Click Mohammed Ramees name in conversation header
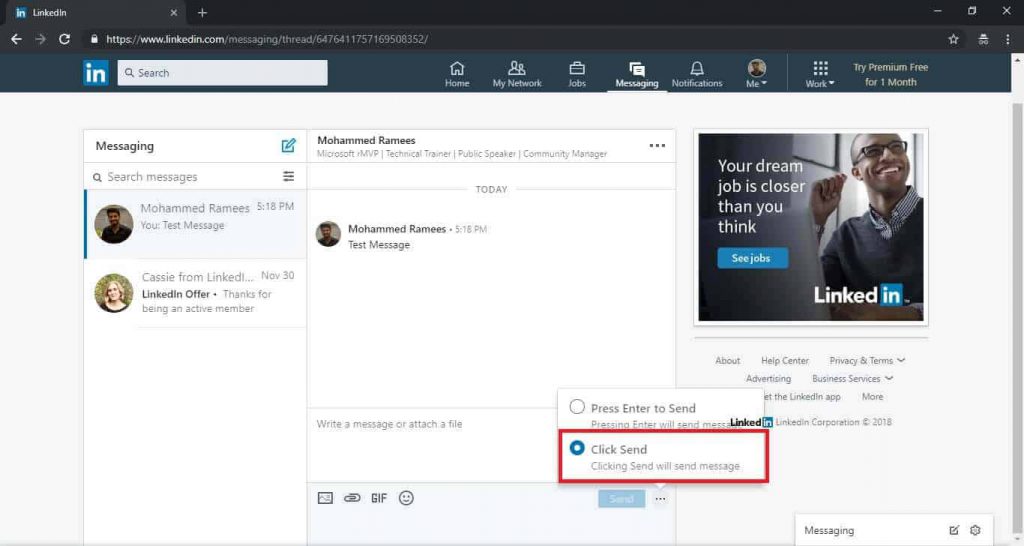The height and width of the screenshot is (546, 1024). click(x=366, y=140)
